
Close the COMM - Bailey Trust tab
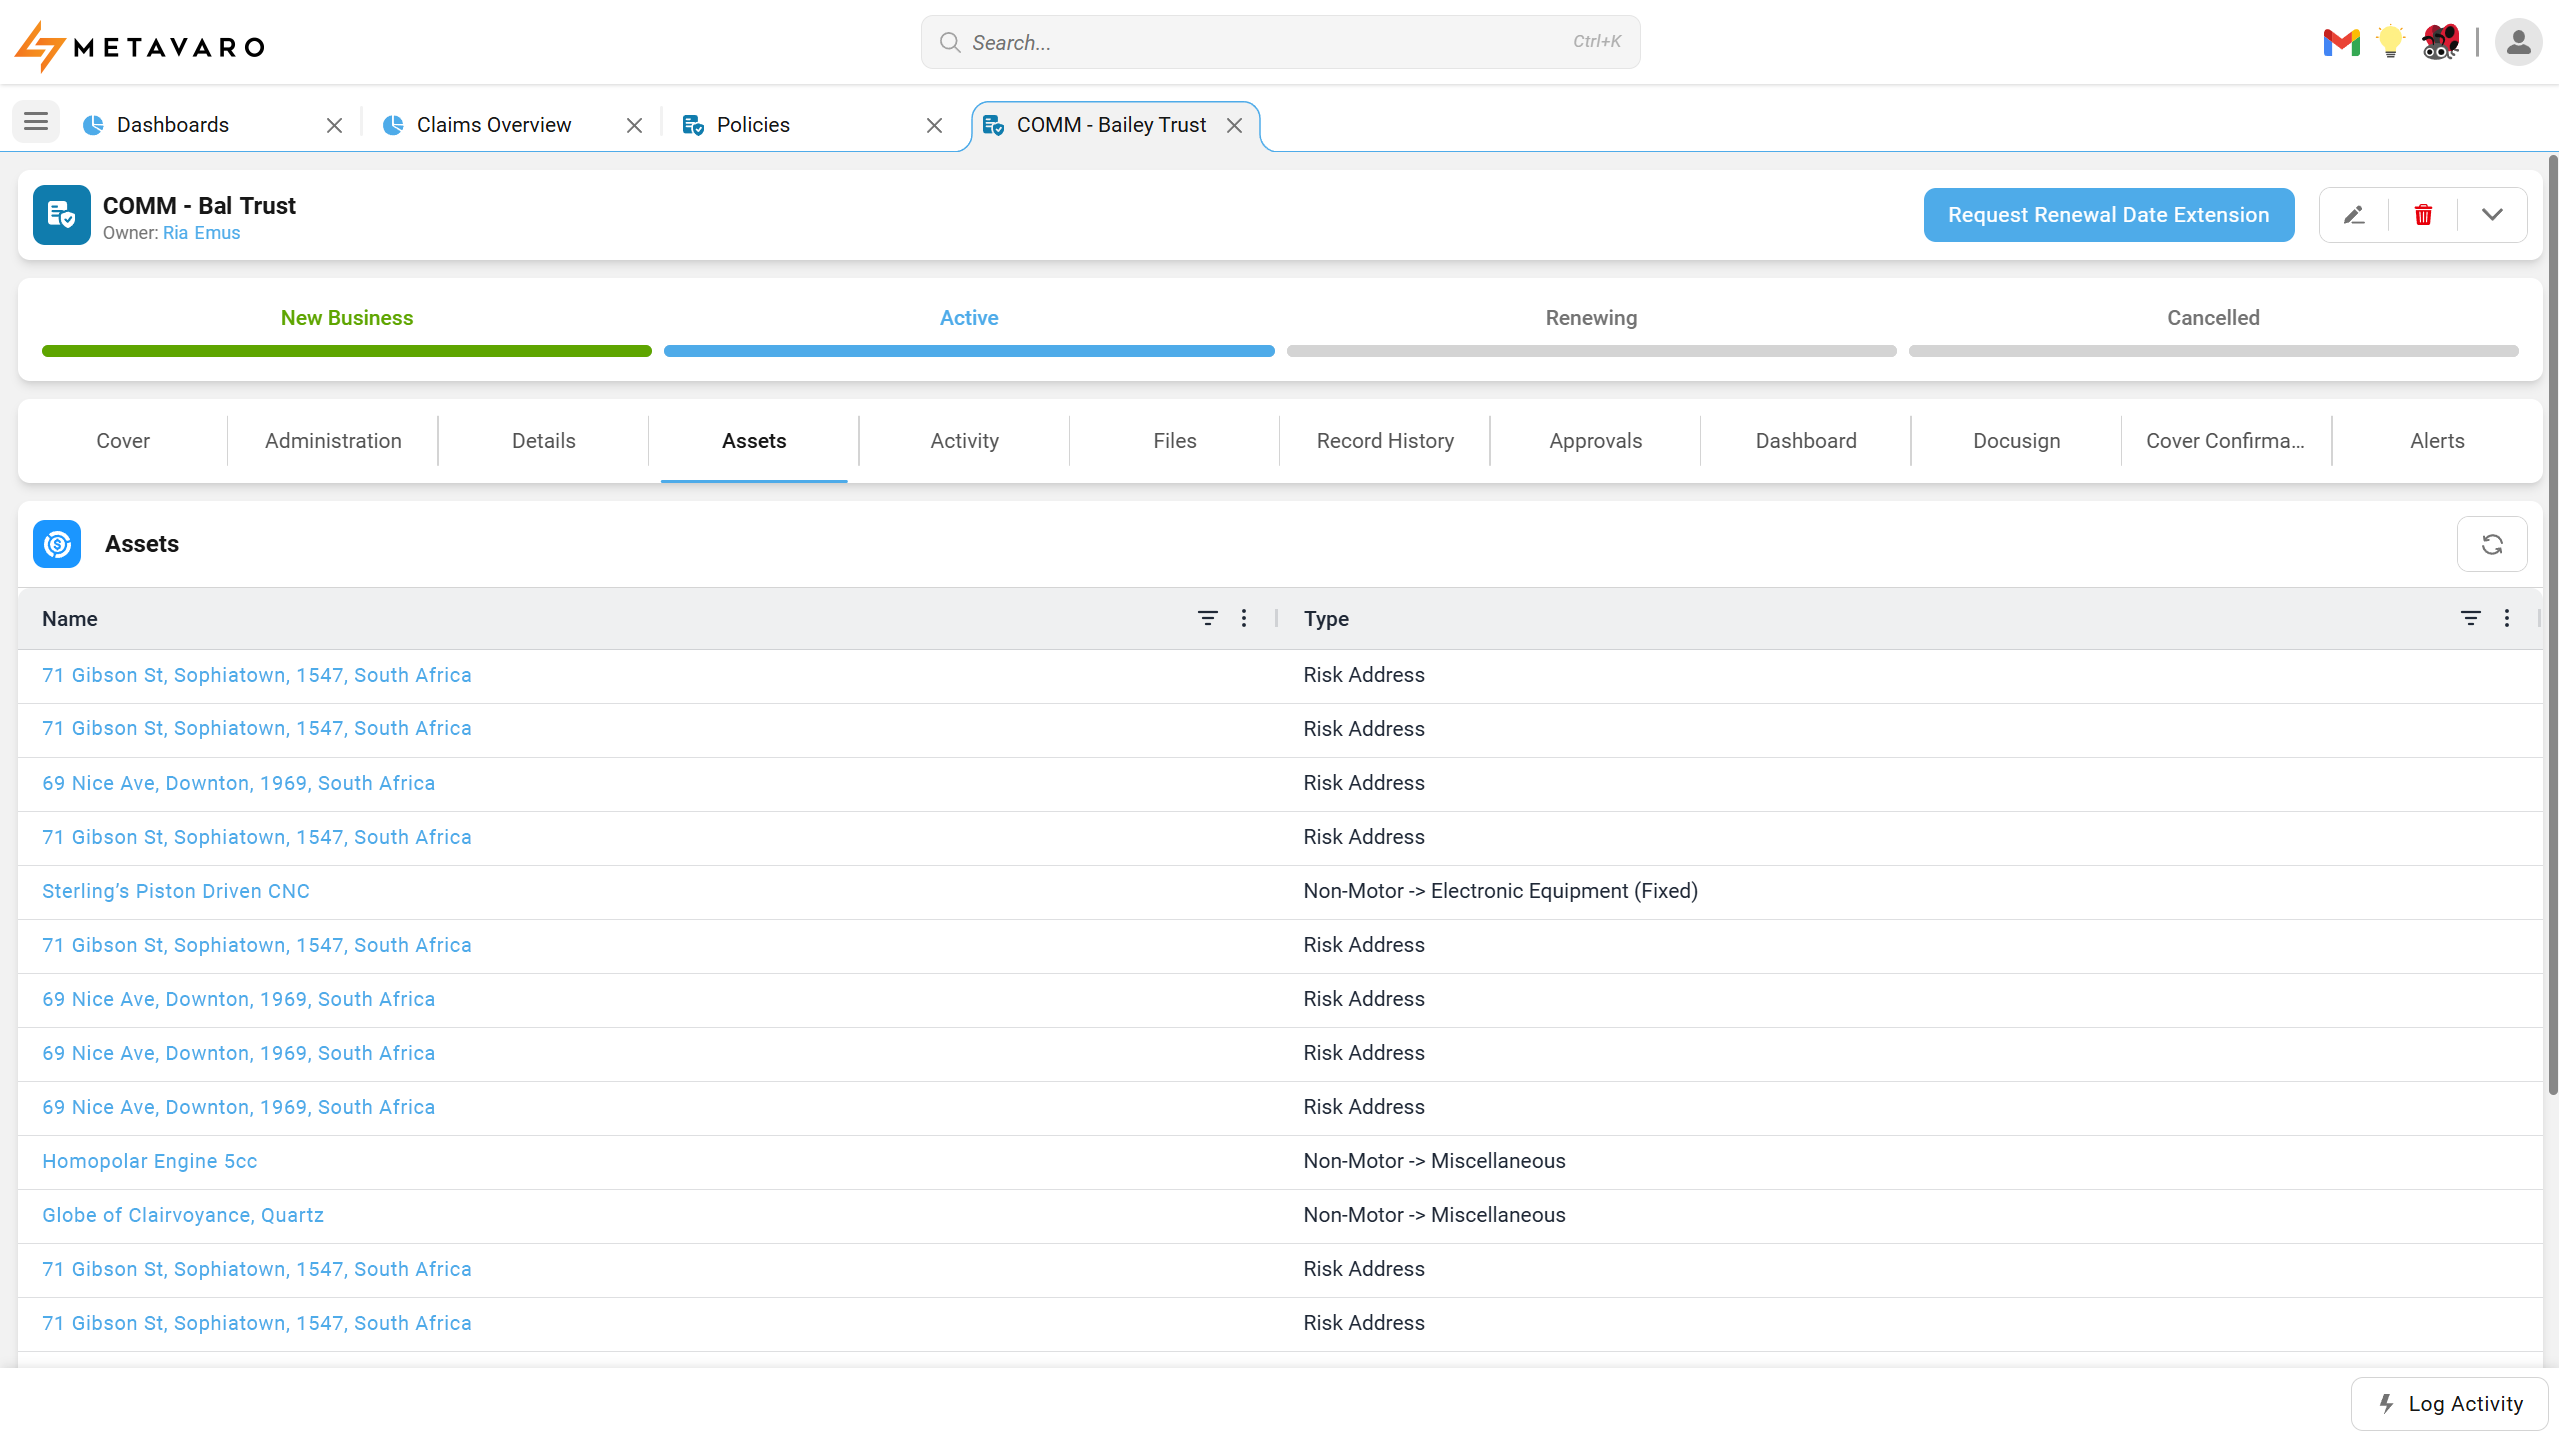1235,125
